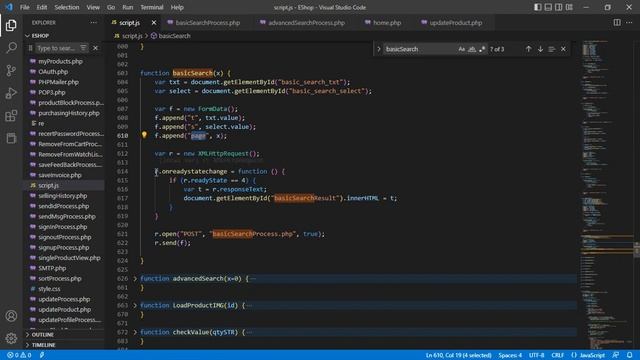The width and height of the screenshot is (640, 360).
Task: Expand the replace field chevron
Action: tap(378, 49)
